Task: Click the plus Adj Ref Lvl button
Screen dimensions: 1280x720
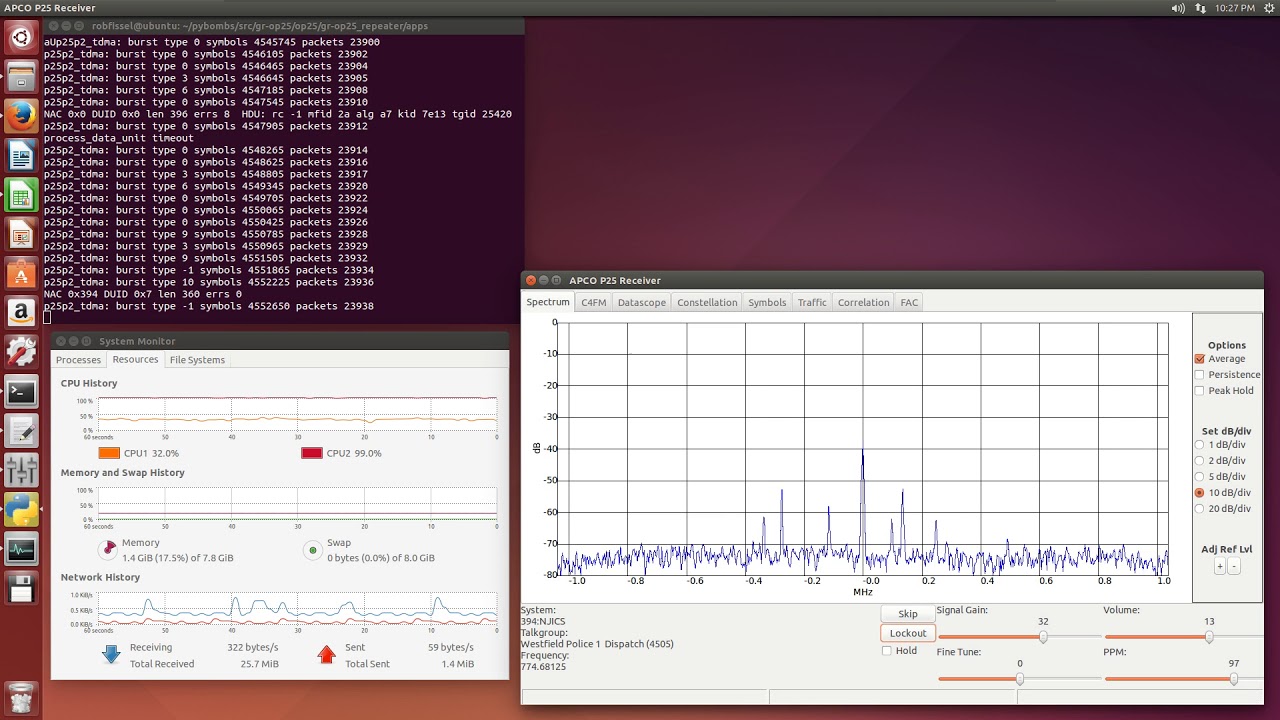Action: click(1219, 567)
